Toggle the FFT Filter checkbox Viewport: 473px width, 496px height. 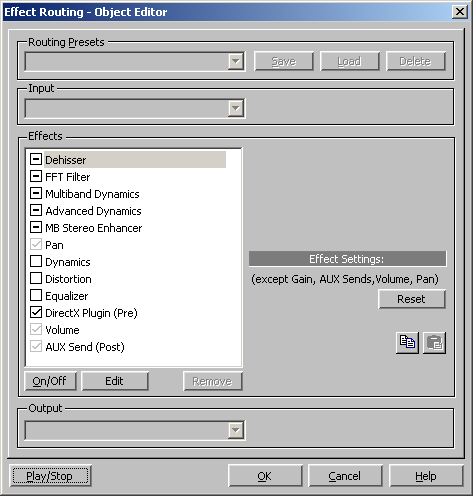[36, 176]
